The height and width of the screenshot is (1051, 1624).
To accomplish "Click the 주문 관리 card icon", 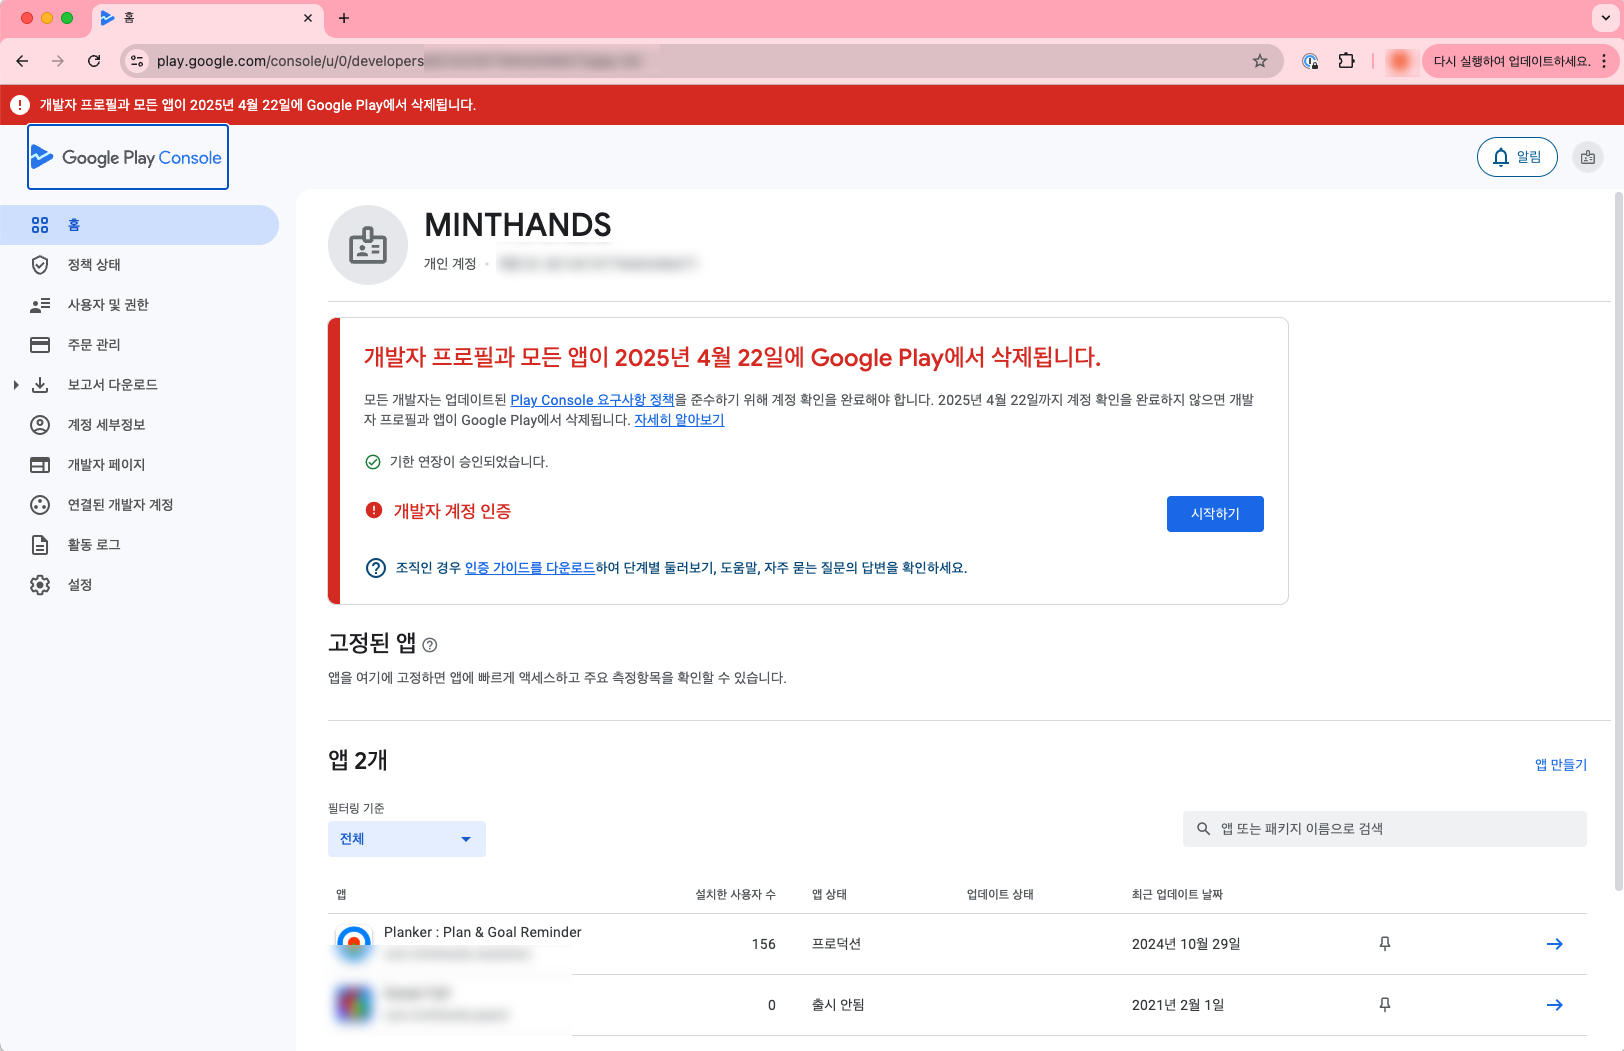I will tap(40, 345).
